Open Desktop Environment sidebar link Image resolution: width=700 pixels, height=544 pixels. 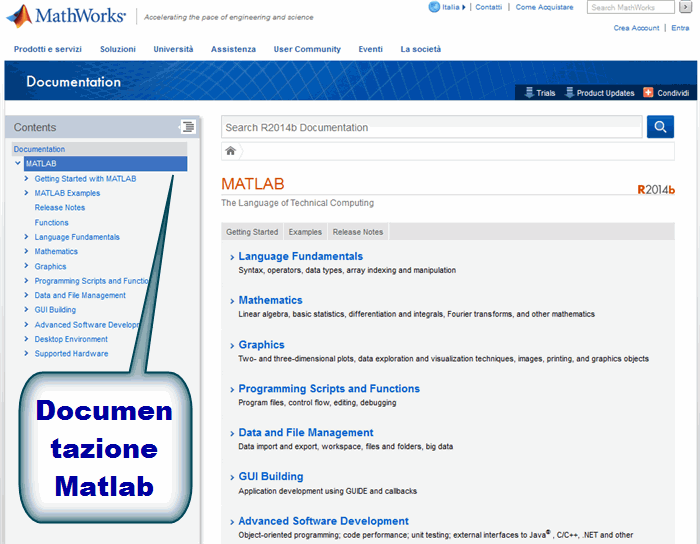71,339
